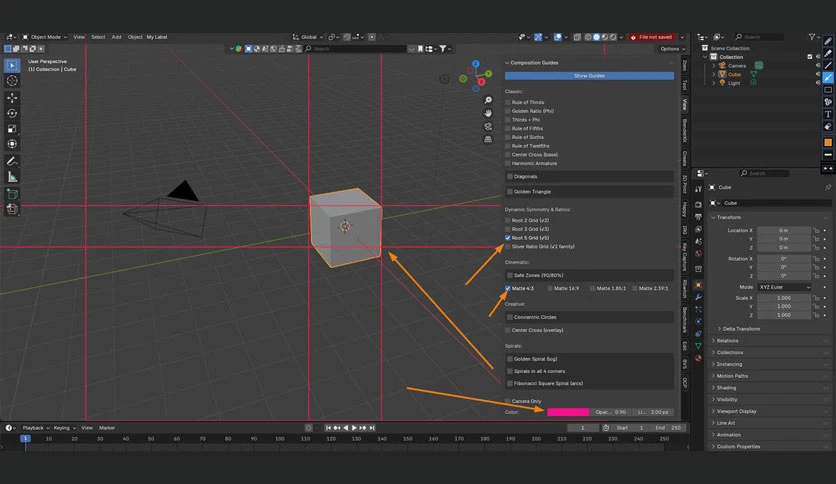This screenshot has height=484, width=836.
Task: Select the Transform tool
Action: [x=12, y=144]
